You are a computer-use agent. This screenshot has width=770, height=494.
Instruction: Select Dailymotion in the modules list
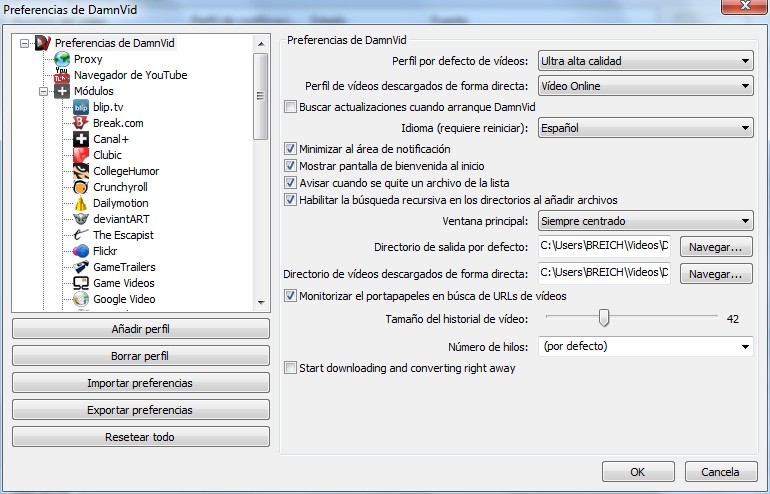coord(121,203)
